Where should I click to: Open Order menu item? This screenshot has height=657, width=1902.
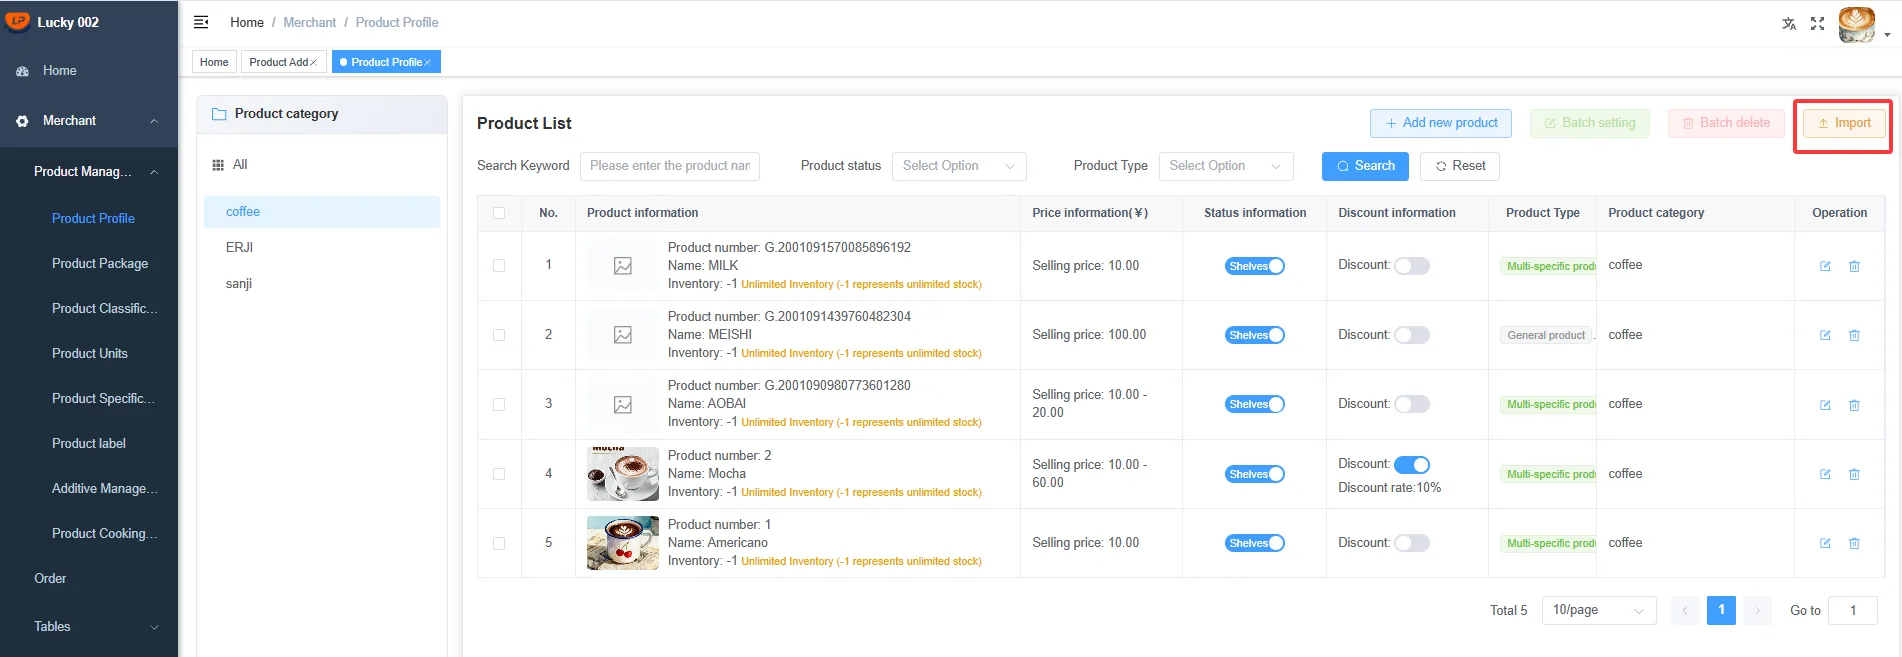click(50, 579)
